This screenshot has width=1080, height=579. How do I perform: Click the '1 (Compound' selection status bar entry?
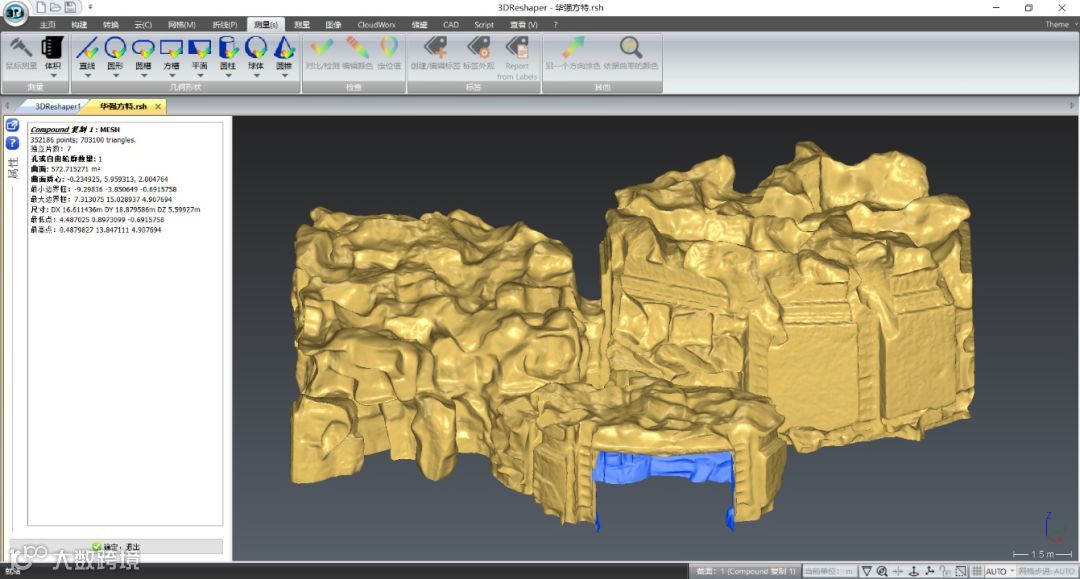pyautogui.click(x=745, y=571)
